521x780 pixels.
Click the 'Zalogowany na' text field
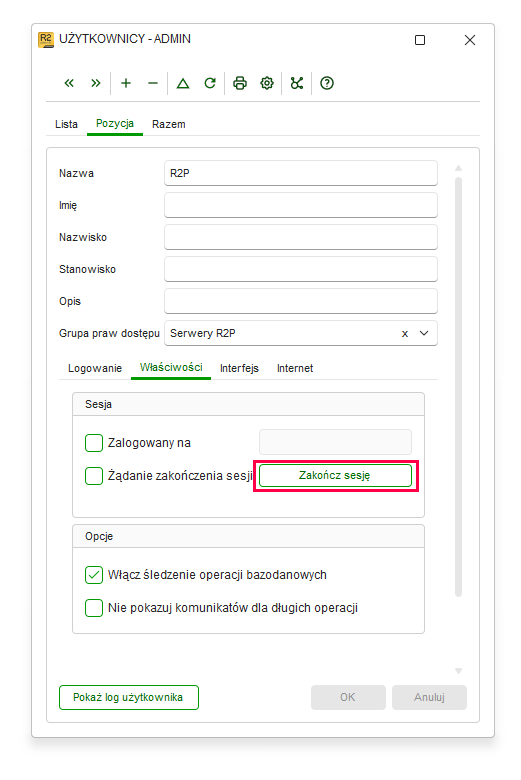335,442
